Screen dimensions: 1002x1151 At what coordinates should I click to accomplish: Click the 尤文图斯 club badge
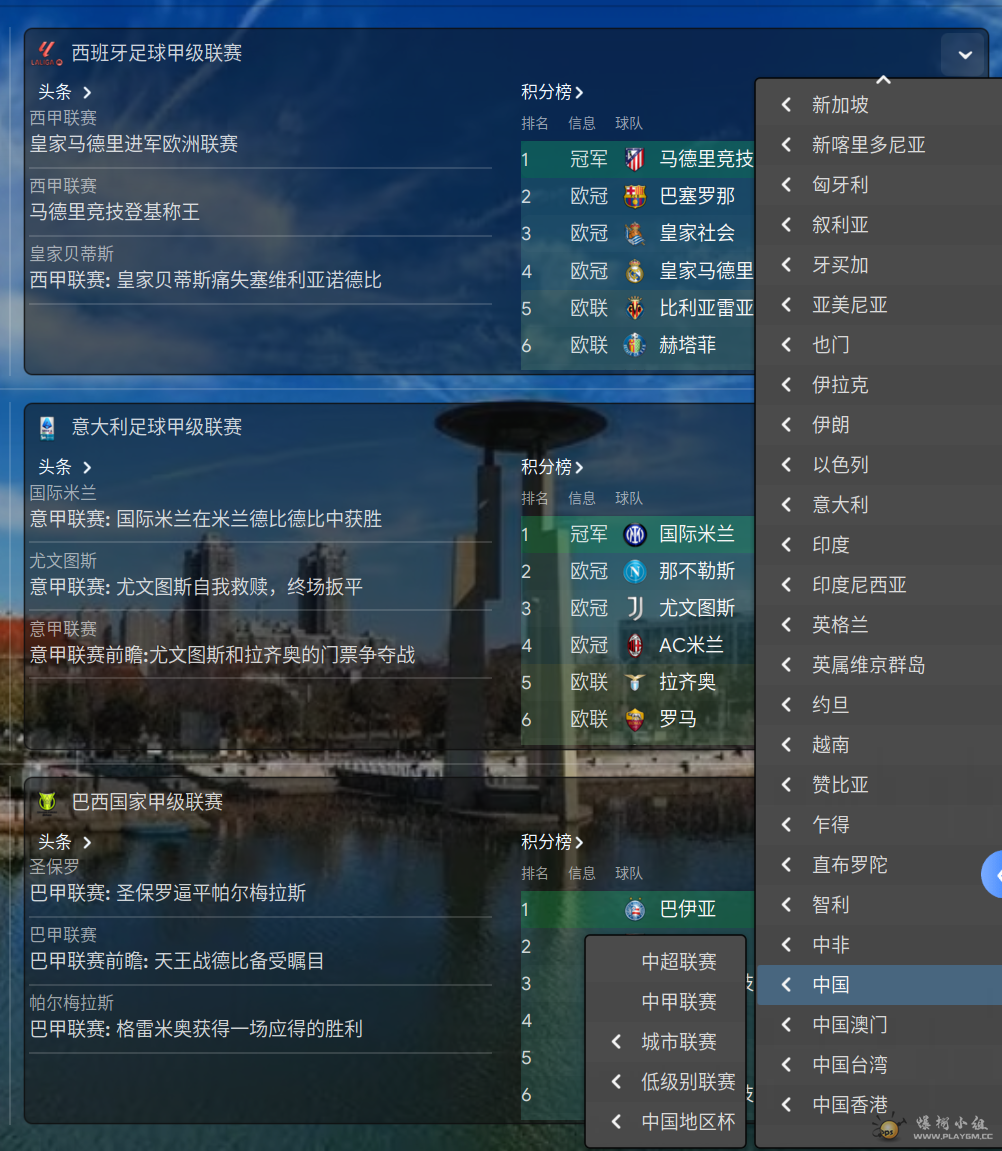coord(634,608)
